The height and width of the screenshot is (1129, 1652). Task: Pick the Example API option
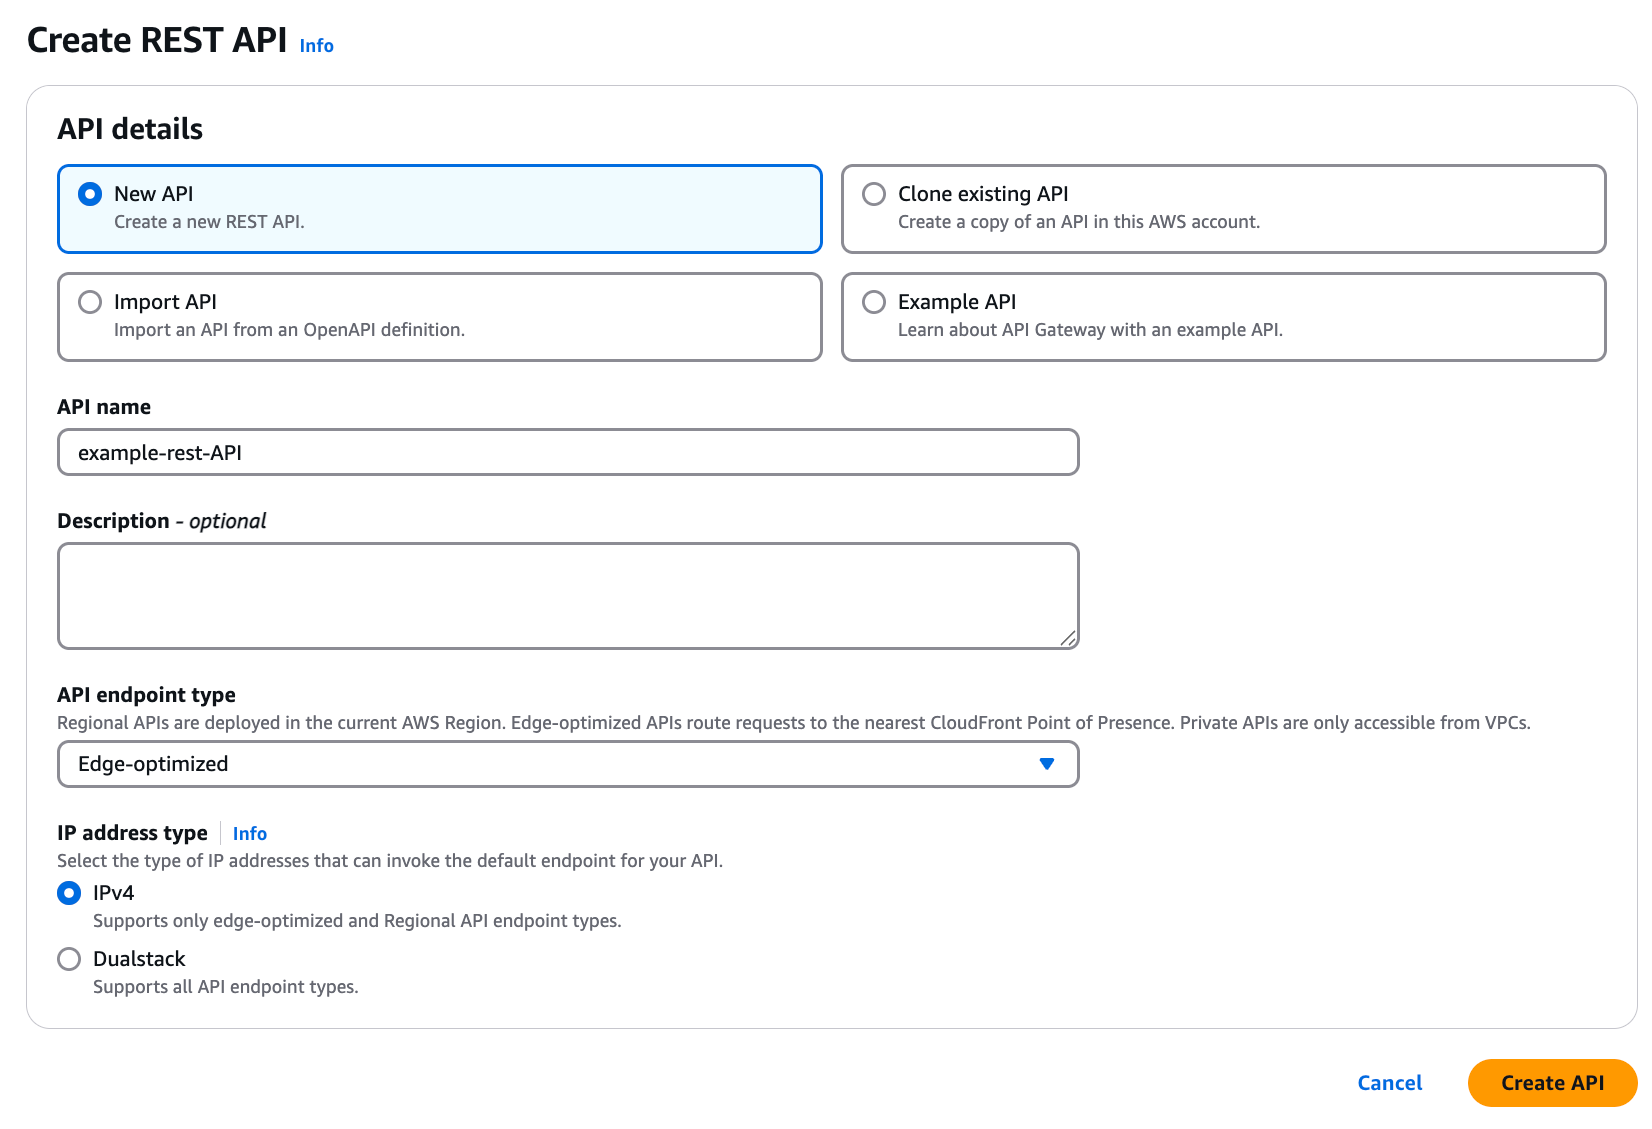click(874, 302)
